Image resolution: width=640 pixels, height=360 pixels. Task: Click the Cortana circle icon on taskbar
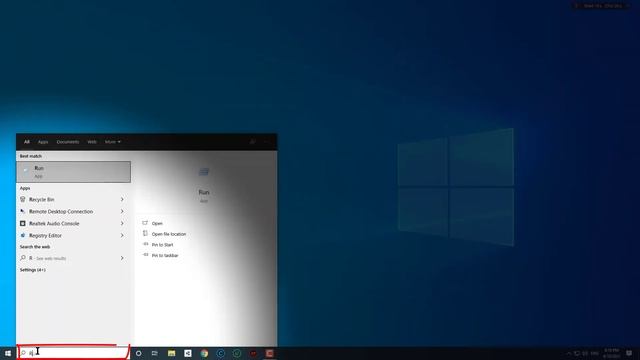[x=139, y=353]
